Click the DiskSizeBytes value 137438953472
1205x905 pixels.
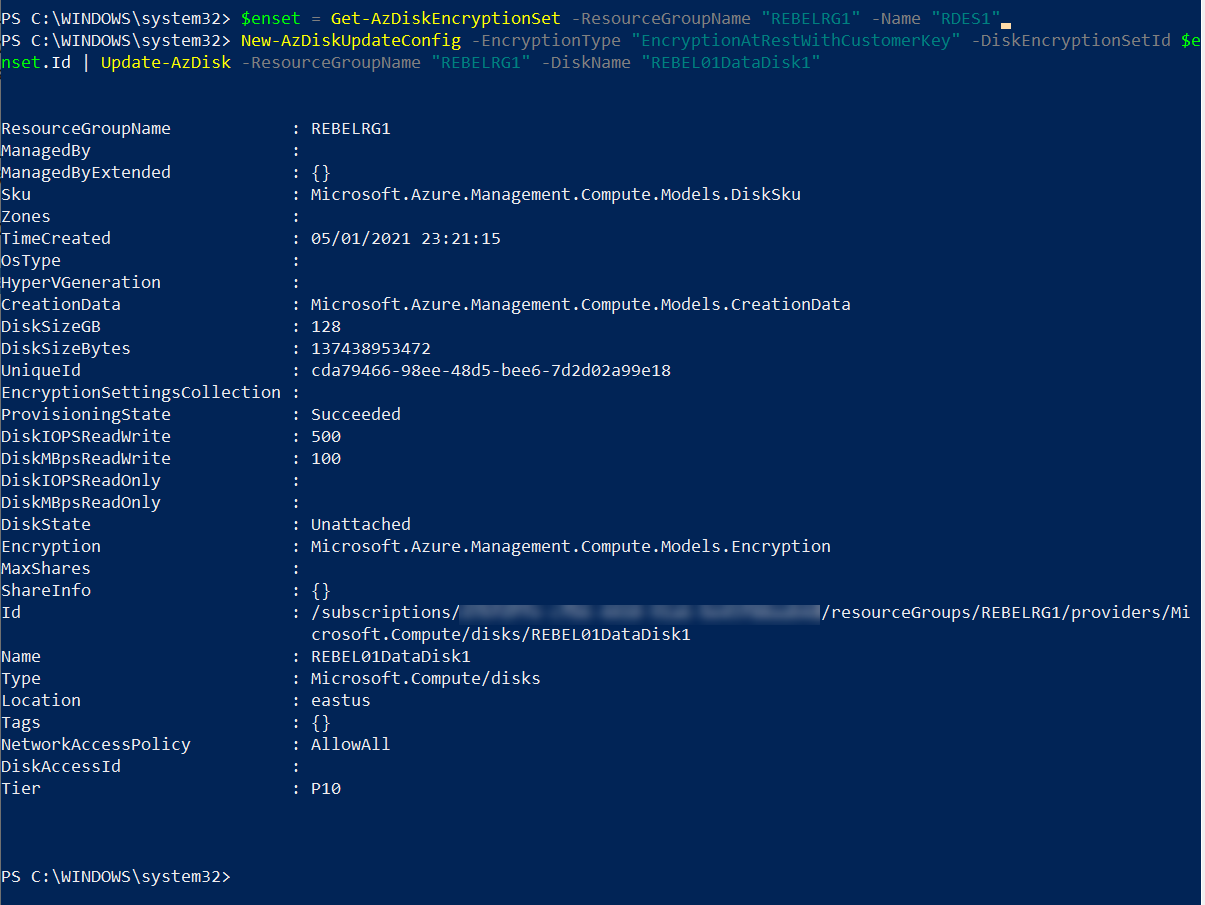(x=371, y=349)
